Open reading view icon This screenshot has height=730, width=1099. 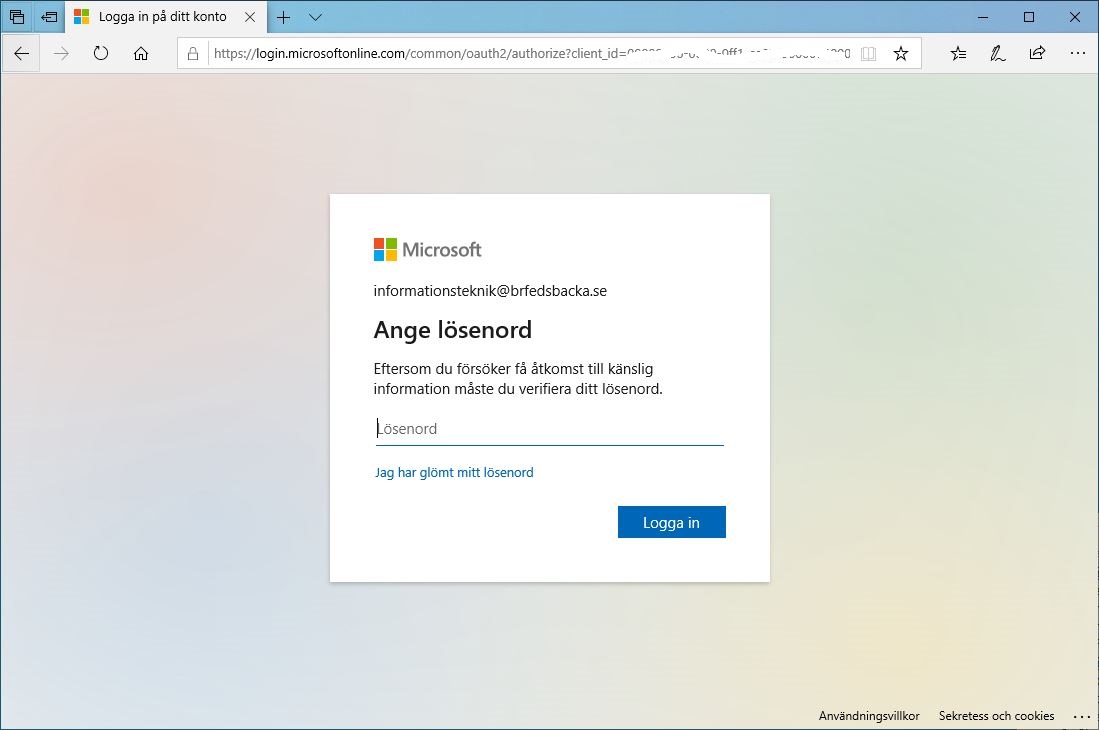point(868,53)
